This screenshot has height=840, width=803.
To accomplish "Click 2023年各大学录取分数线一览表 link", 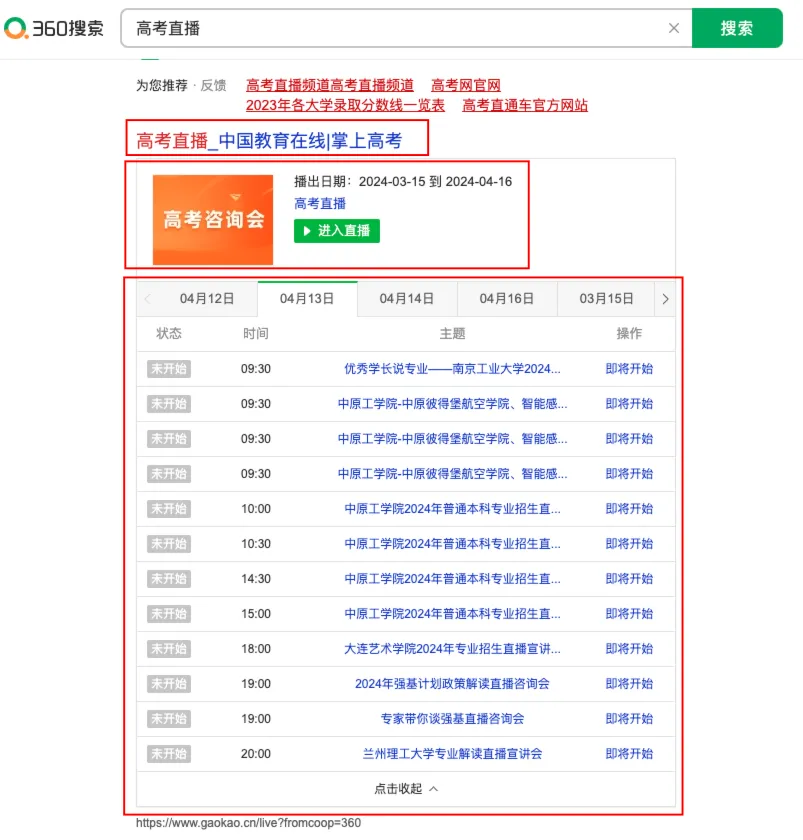I will [345, 105].
